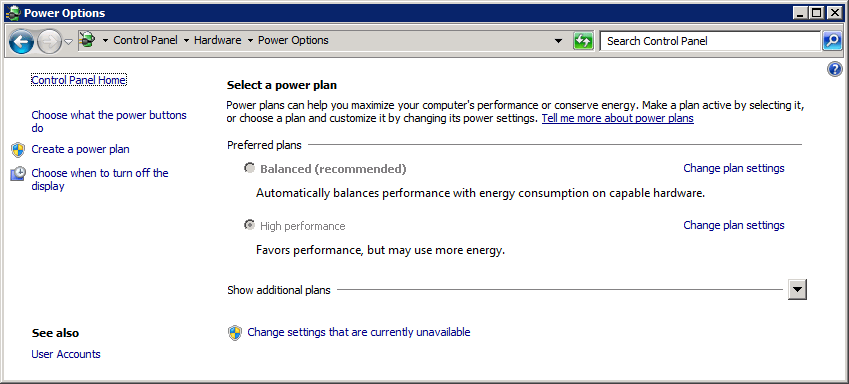Click the blue Back arrow button
This screenshot has width=849, height=384.
21,41
